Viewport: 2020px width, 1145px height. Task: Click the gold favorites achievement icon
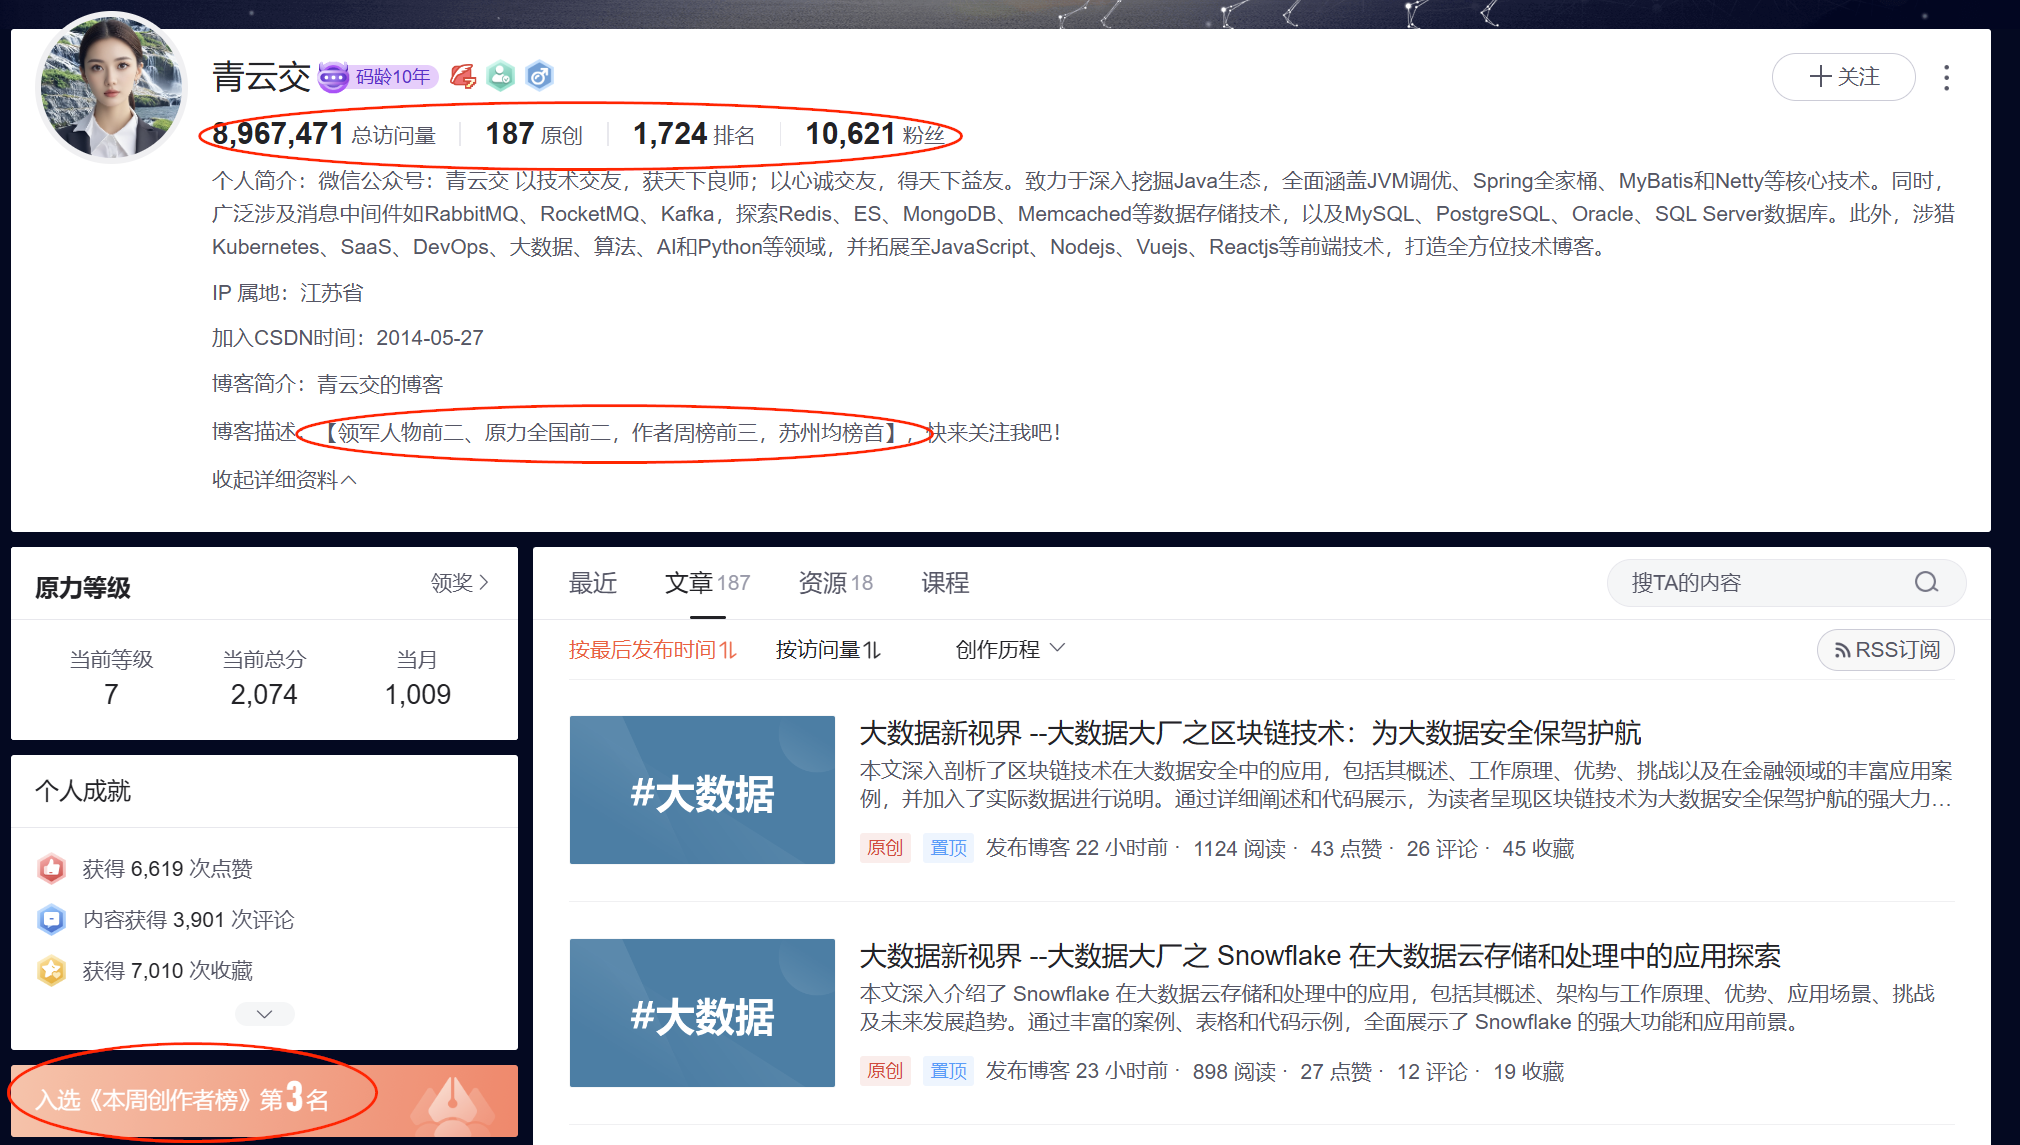pos(52,970)
